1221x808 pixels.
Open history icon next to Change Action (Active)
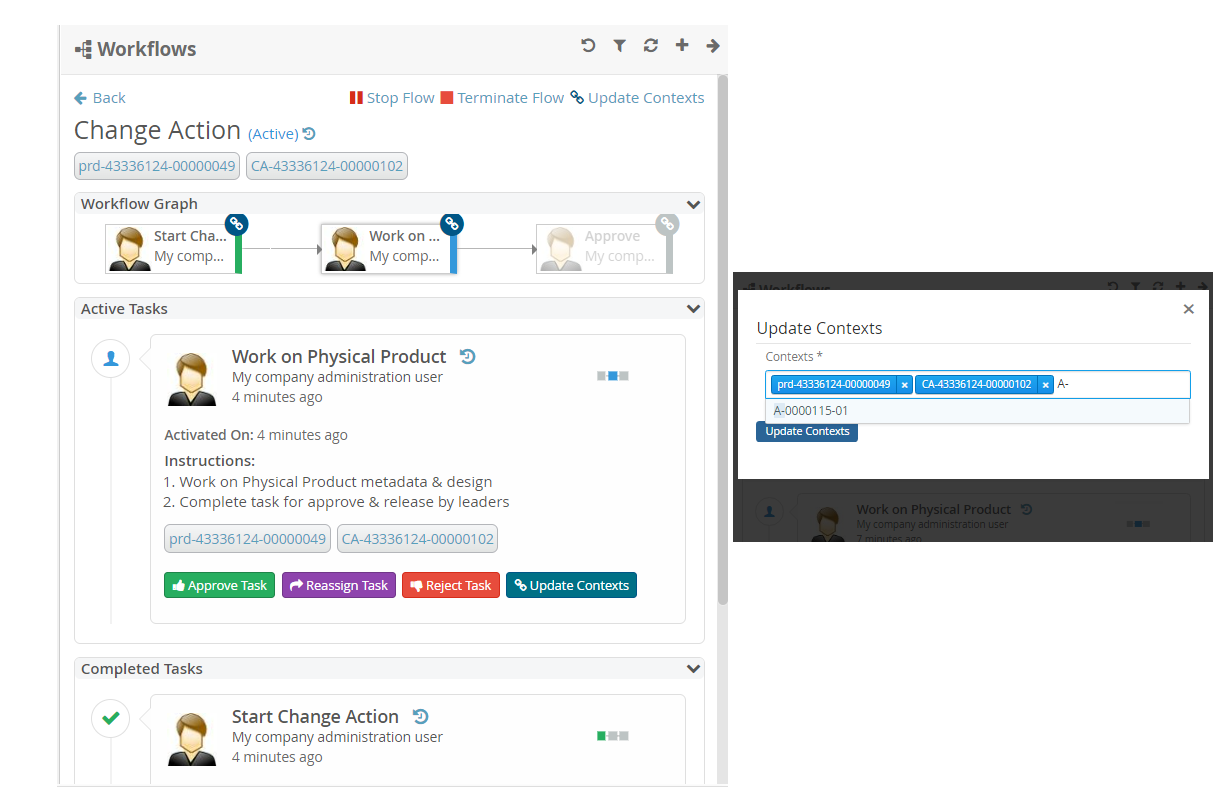tap(309, 134)
